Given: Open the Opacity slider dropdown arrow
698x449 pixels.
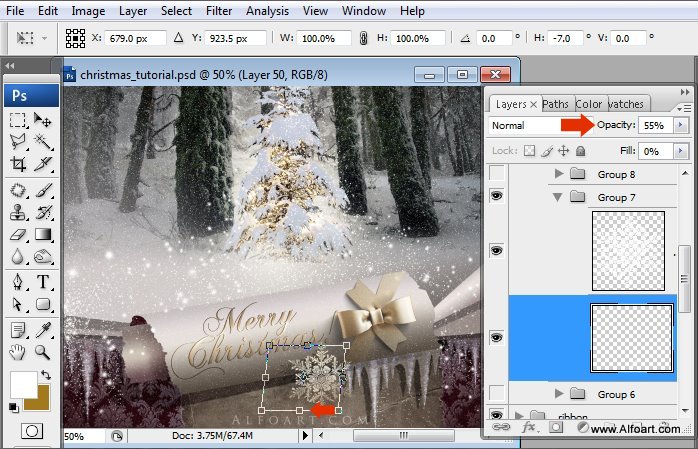Looking at the screenshot, I should pos(680,125).
